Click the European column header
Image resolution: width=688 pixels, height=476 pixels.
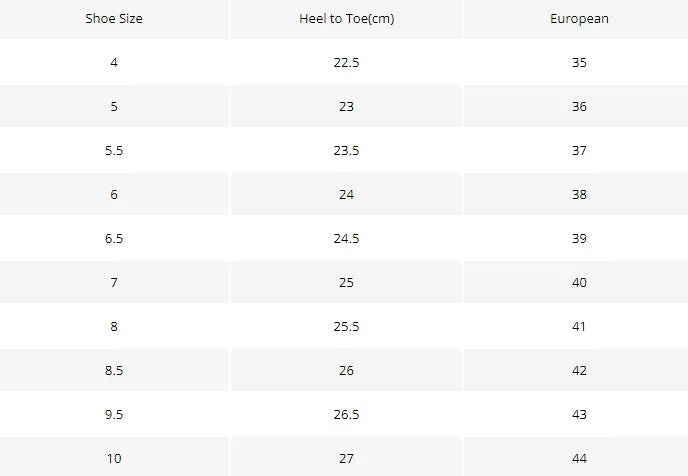click(x=576, y=19)
